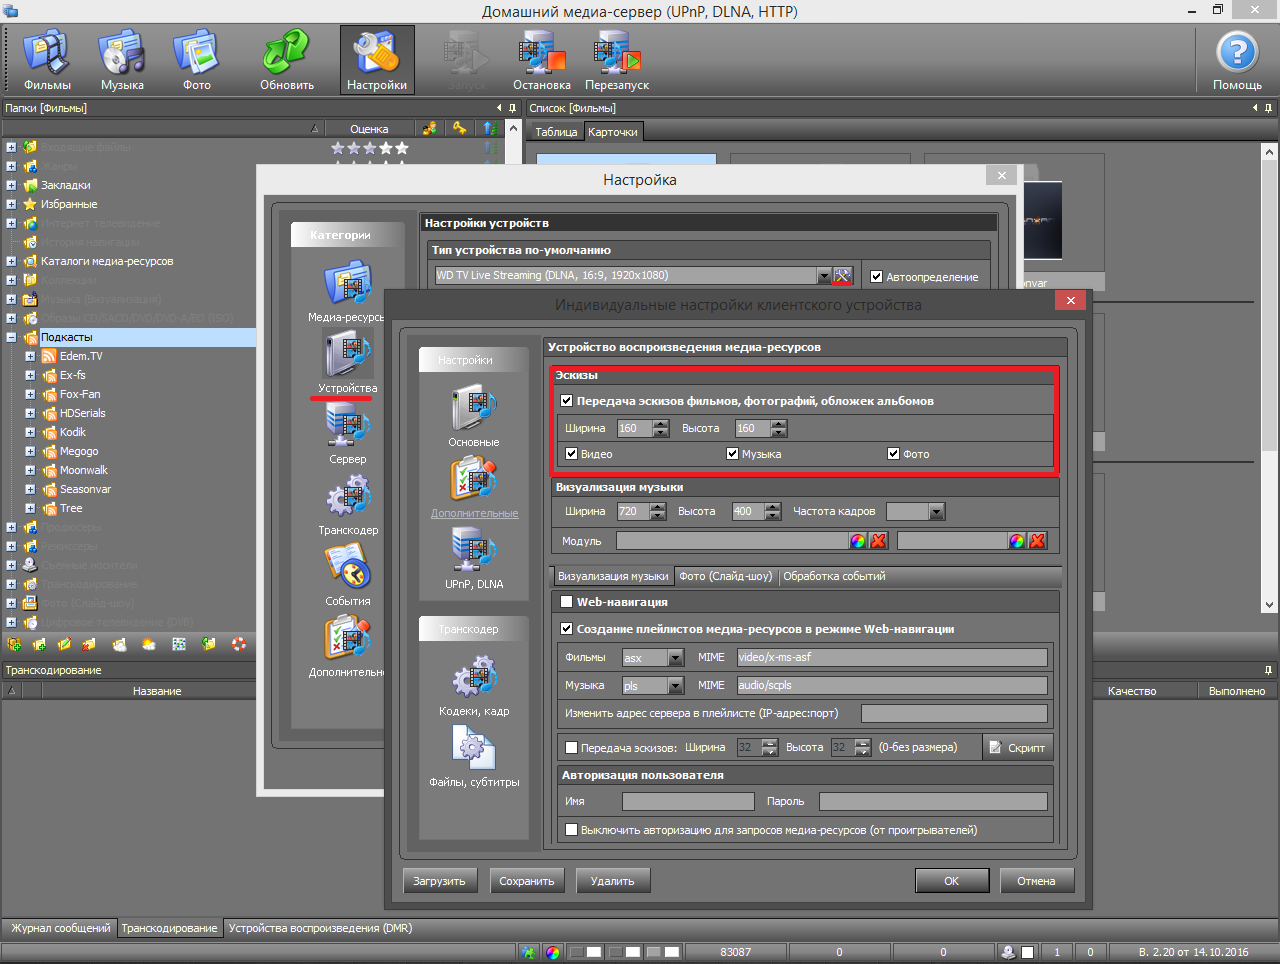Click the Загрузить button
This screenshot has width=1280, height=964.
click(x=439, y=881)
